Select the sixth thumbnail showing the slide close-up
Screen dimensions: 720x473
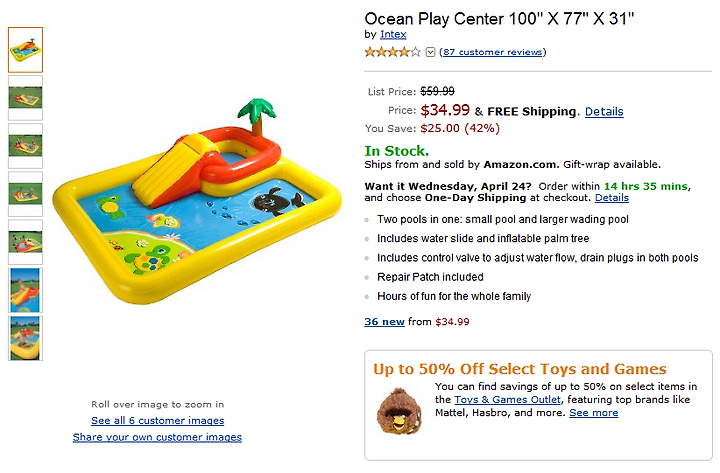point(25,290)
